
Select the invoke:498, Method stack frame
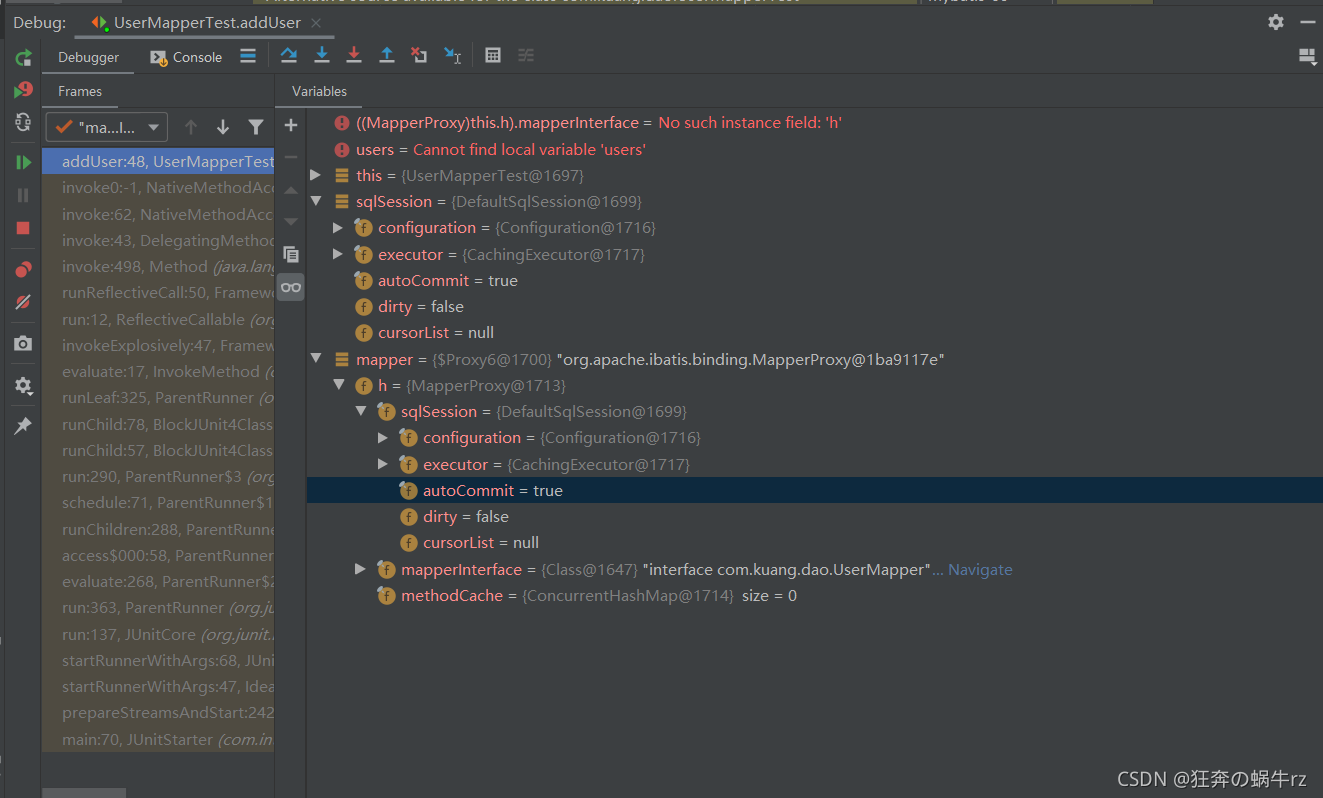pyautogui.click(x=158, y=267)
